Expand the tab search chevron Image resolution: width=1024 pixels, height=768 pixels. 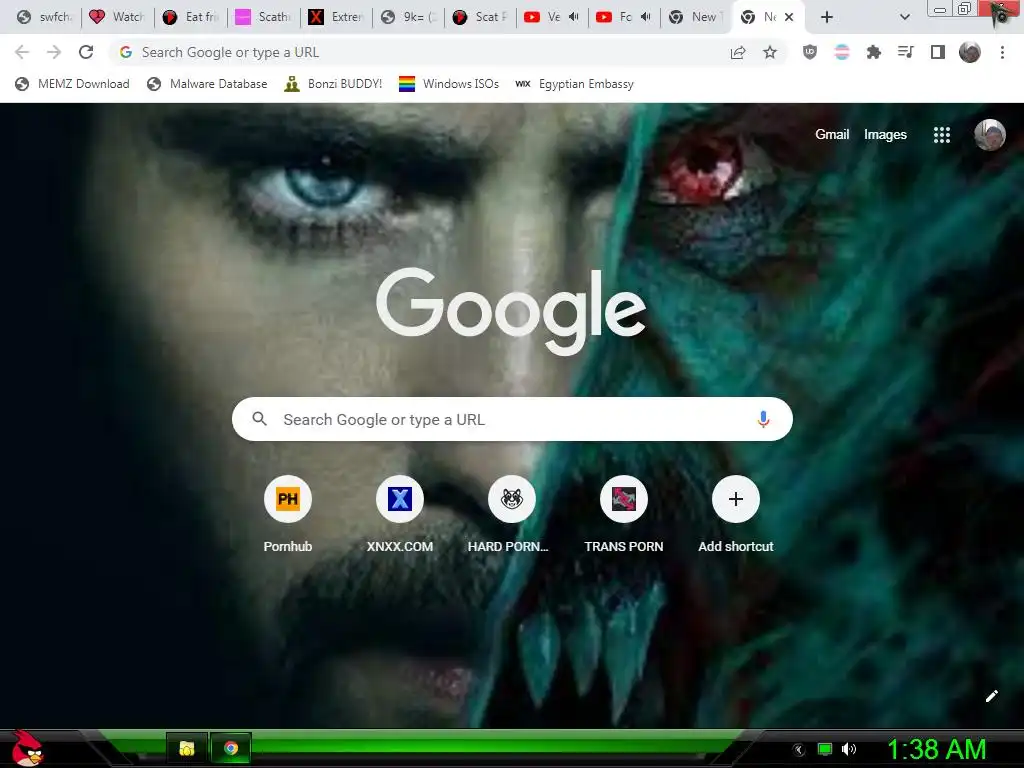904,17
